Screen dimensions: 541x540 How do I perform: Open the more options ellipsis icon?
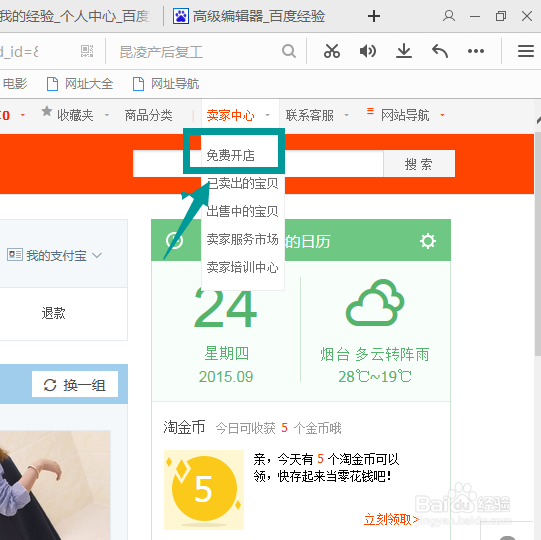(476, 51)
